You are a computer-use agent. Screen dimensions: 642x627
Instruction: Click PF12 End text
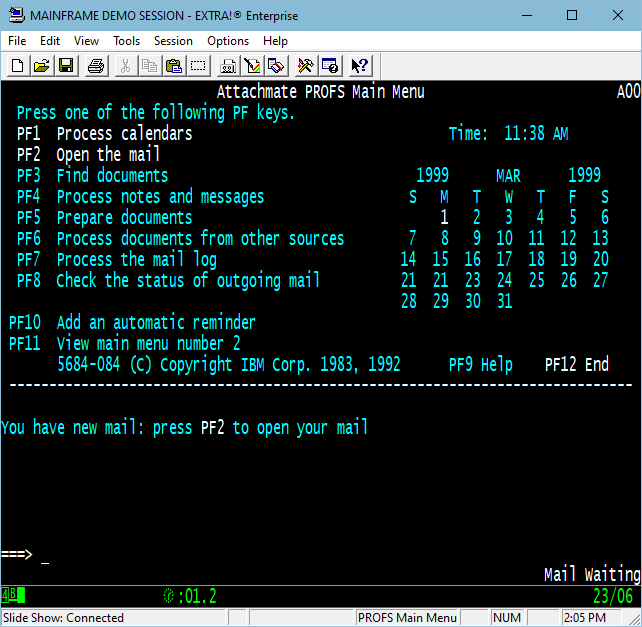(x=576, y=364)
